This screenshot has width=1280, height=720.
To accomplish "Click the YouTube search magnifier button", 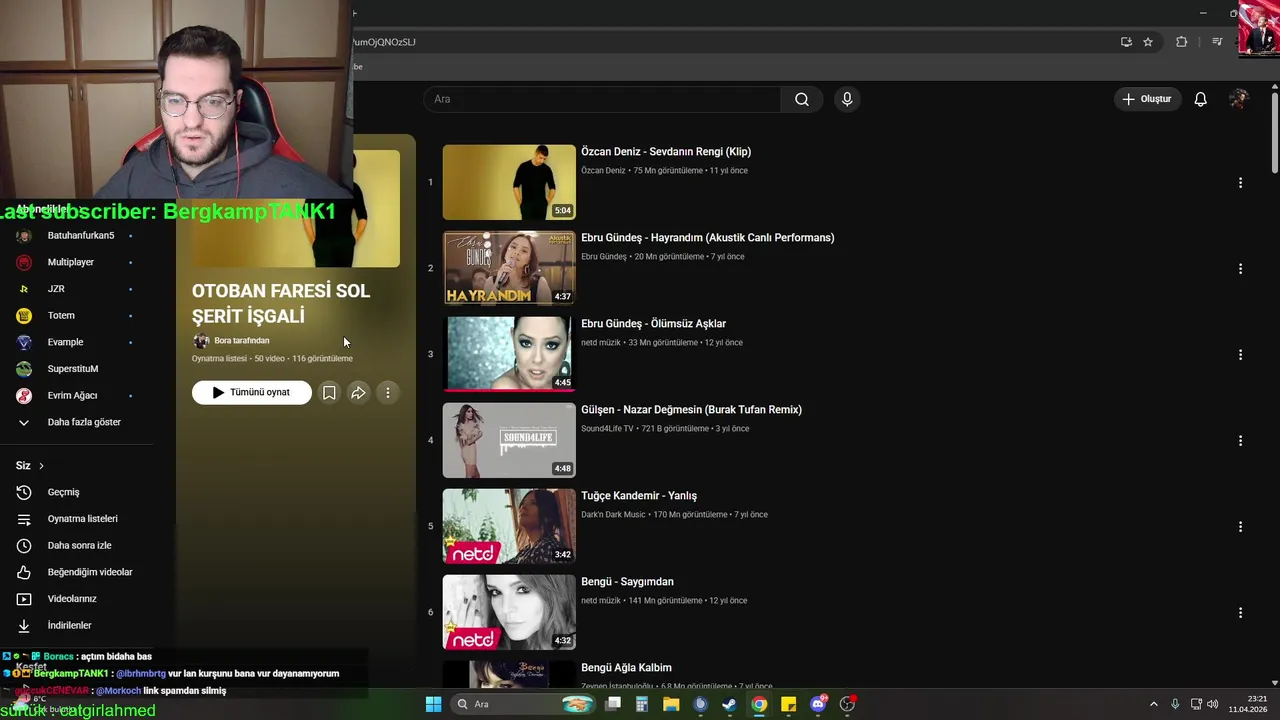I will 802,99.
